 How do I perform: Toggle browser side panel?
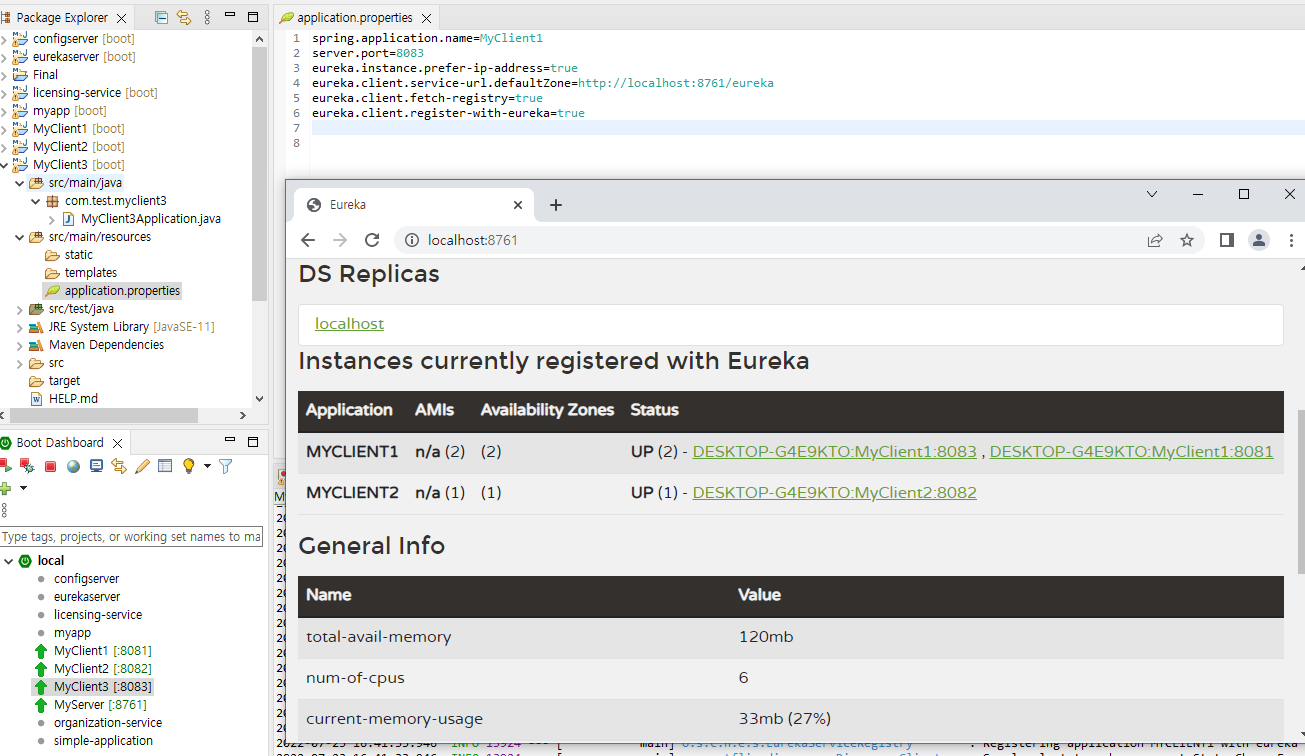(1227, 240)
